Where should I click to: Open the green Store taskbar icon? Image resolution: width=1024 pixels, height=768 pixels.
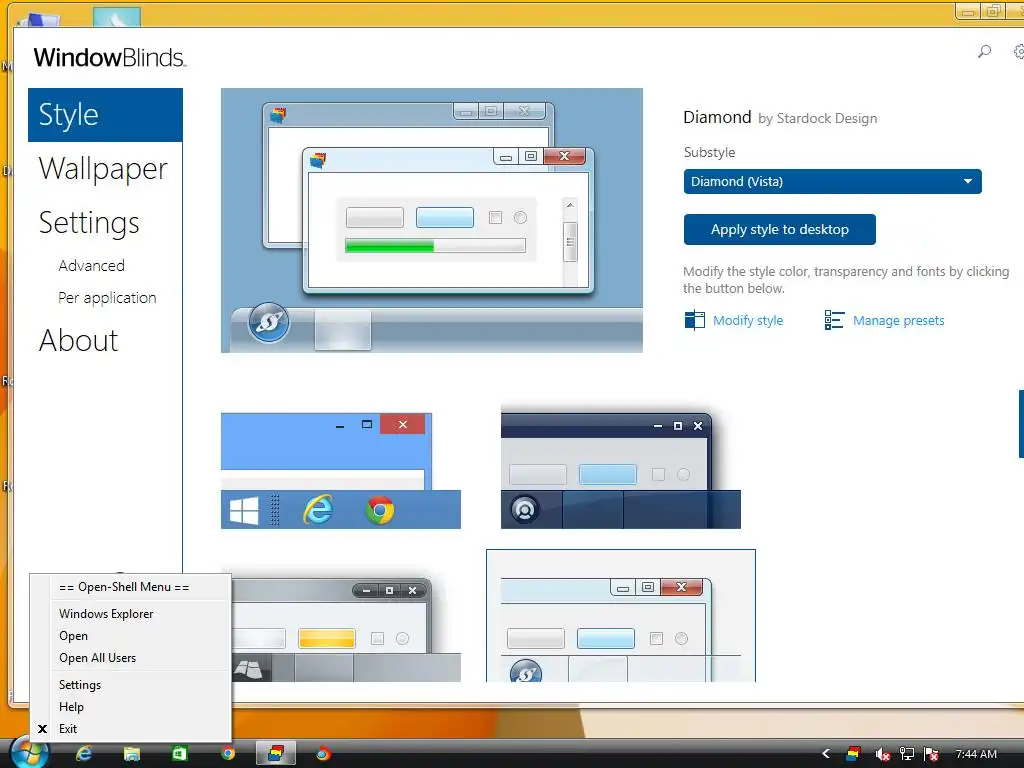(180, 754)
